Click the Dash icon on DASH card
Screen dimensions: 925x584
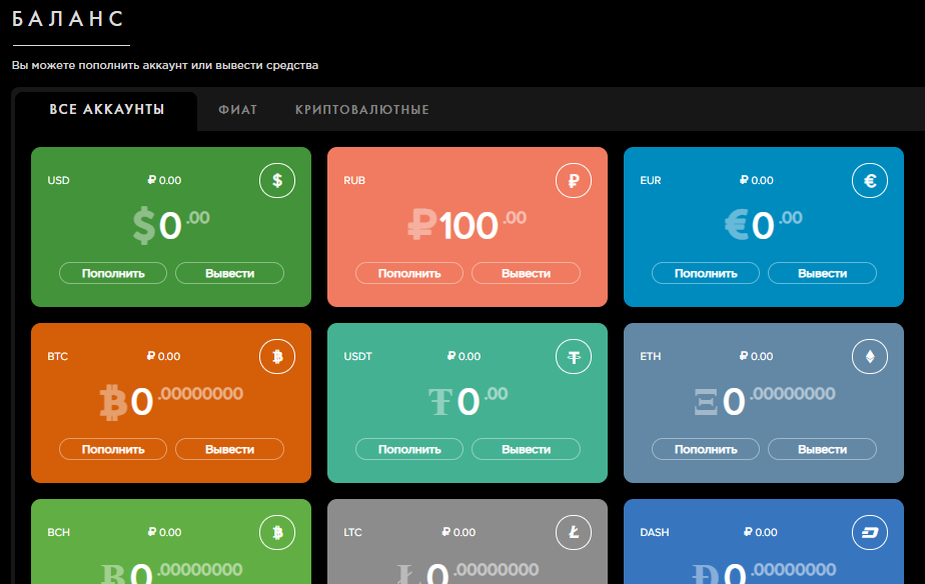[870, 532]
